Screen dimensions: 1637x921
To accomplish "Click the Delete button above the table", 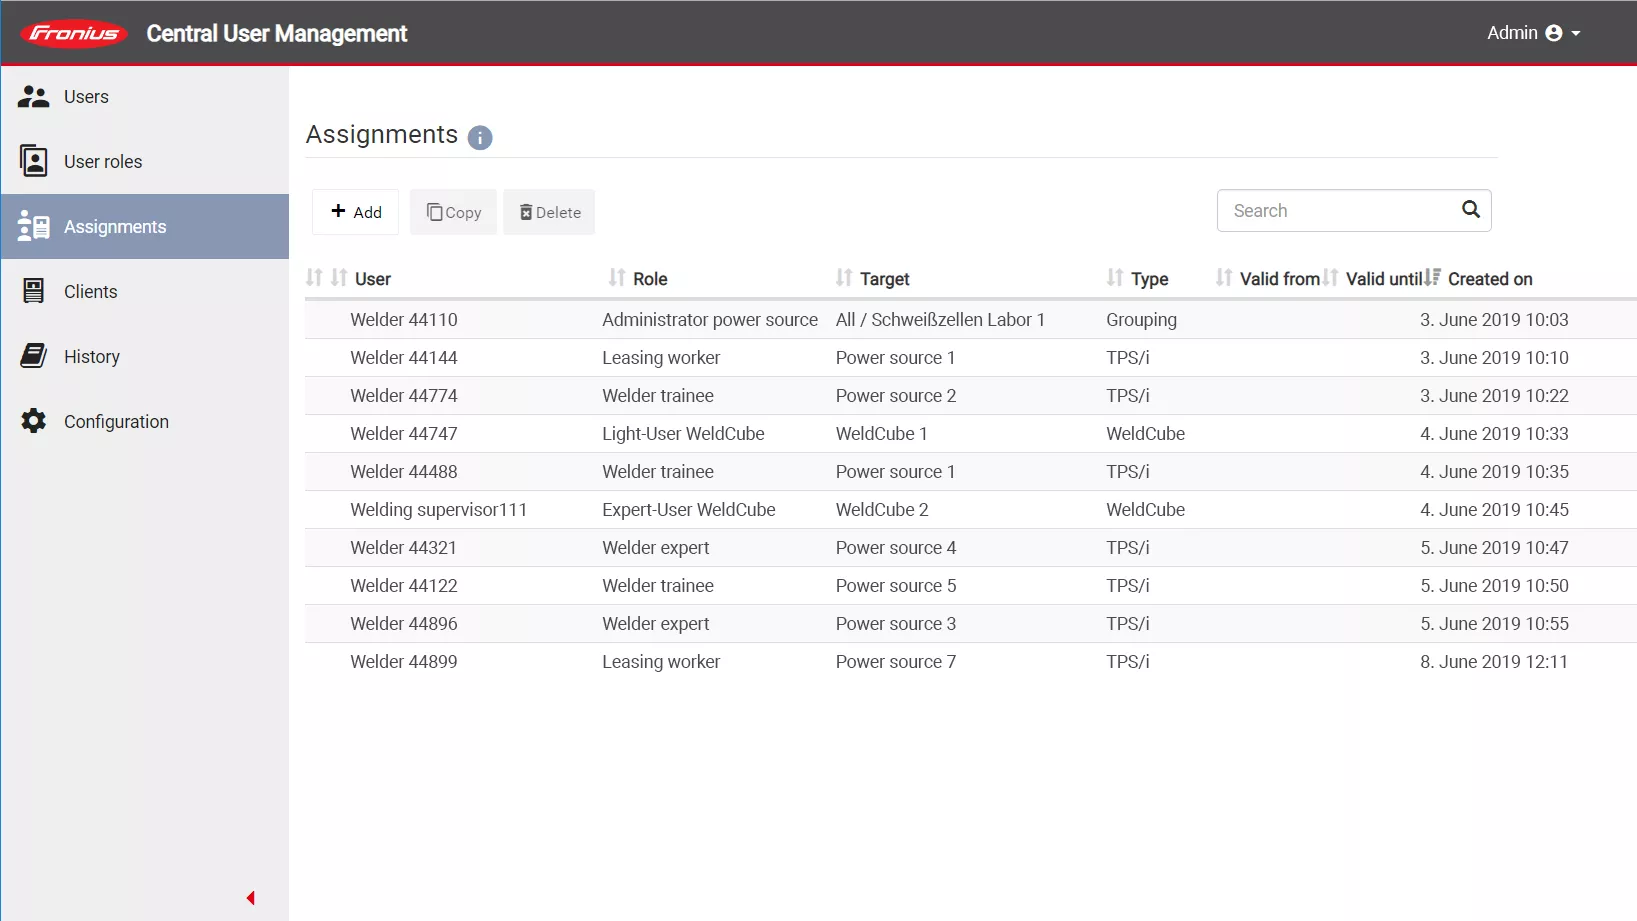I will [x=548, y=211].
